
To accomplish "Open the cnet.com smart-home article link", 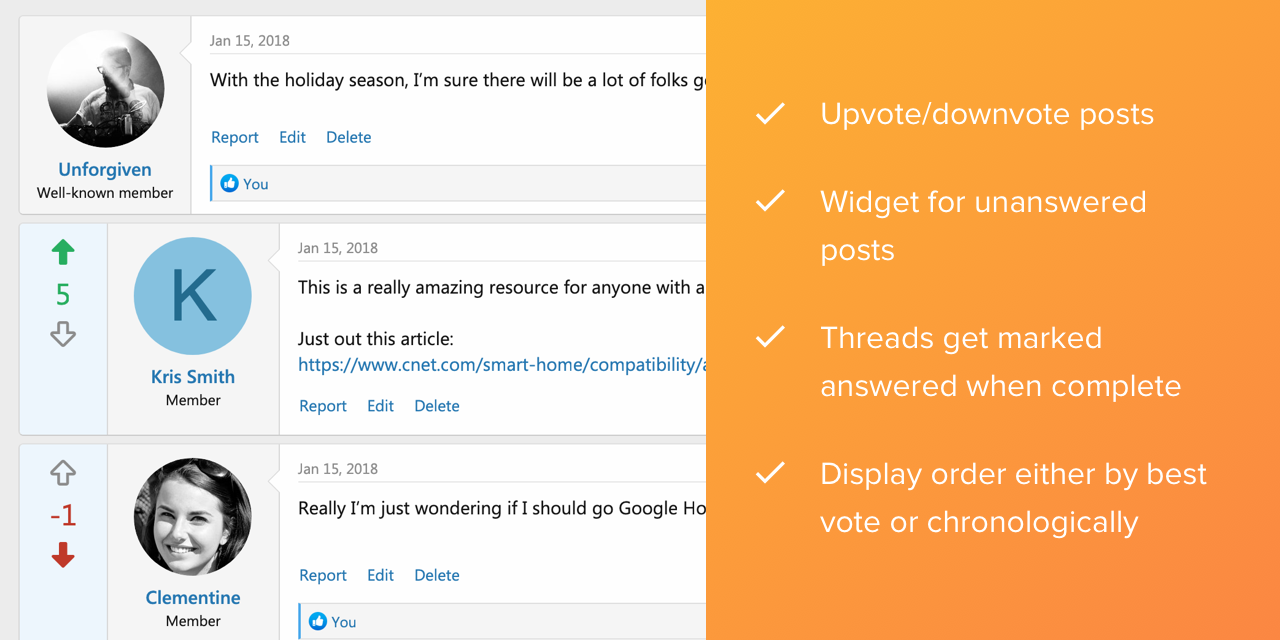I will tap(502, 365).
